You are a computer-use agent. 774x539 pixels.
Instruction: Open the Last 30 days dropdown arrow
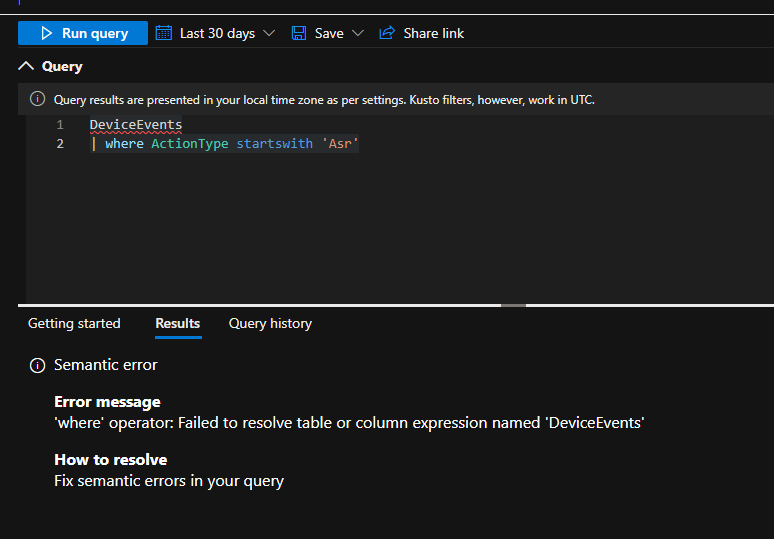tap(269, 33)
